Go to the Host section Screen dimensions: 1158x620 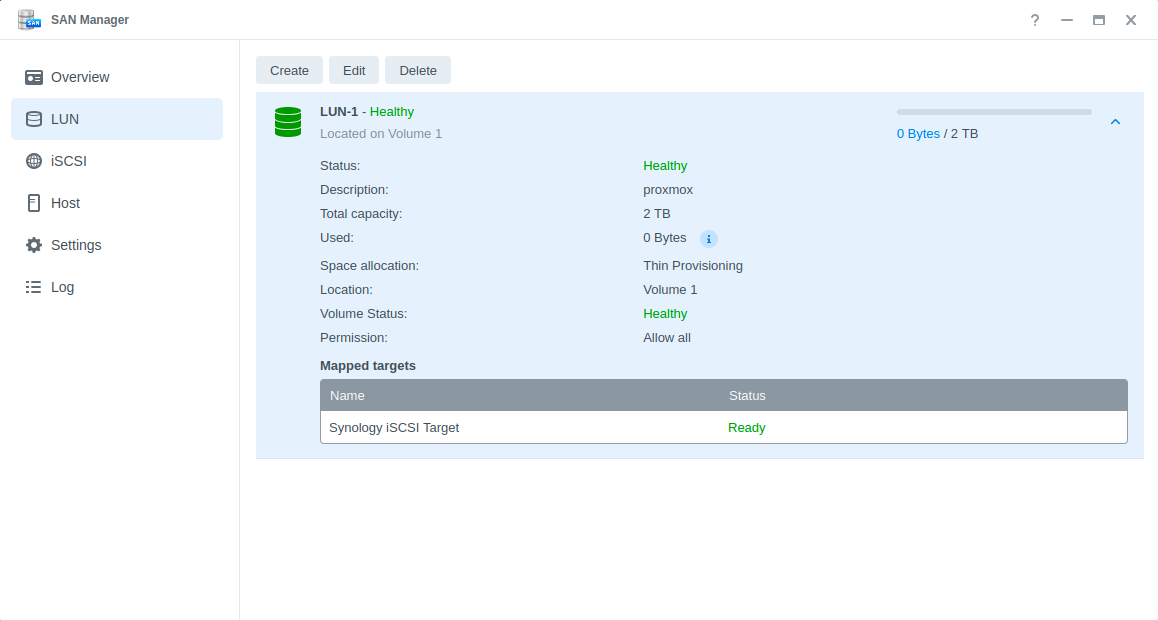coord(66,203)
